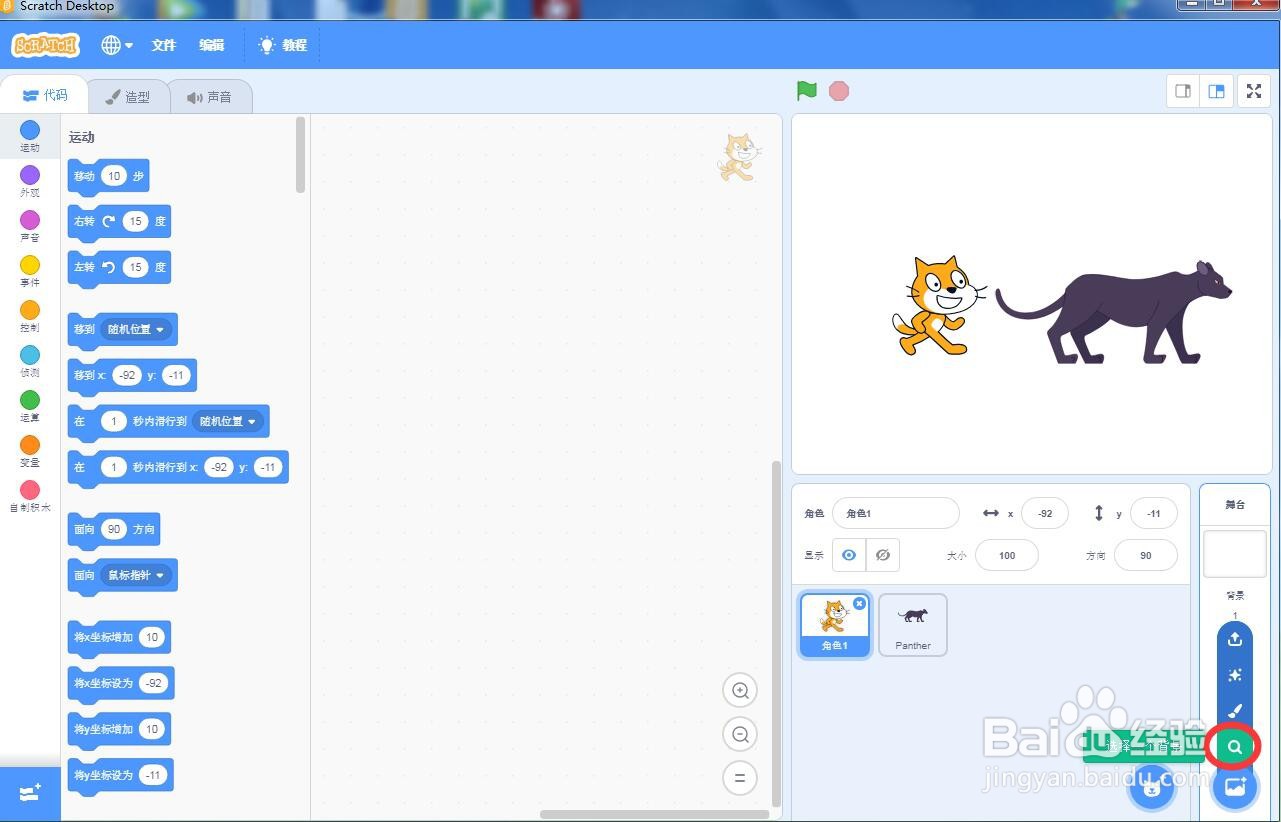1281x822 pixels.
Task: Select the 声音 block category
Action: pyautogui.click(x=30, y=227)
